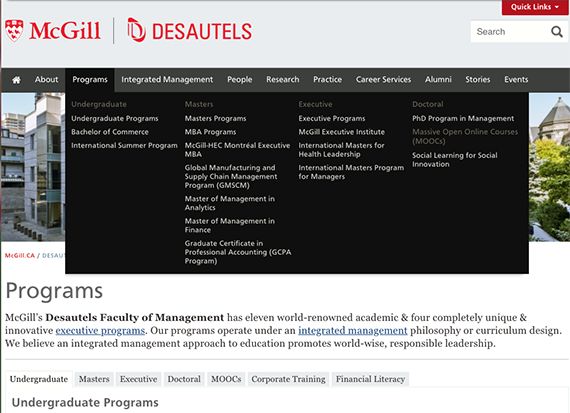The image size is (570, 413).
Task: Open McGill-HEC Montréal Executive MBA link
Action: pos(237,150)
